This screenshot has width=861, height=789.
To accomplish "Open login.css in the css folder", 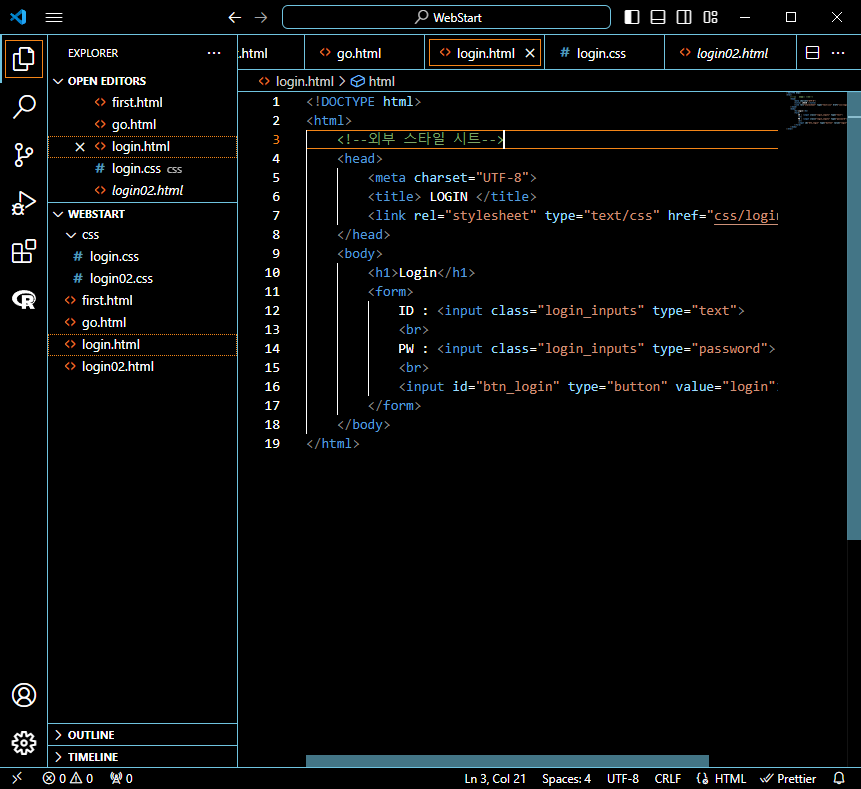I will (143, 256).
